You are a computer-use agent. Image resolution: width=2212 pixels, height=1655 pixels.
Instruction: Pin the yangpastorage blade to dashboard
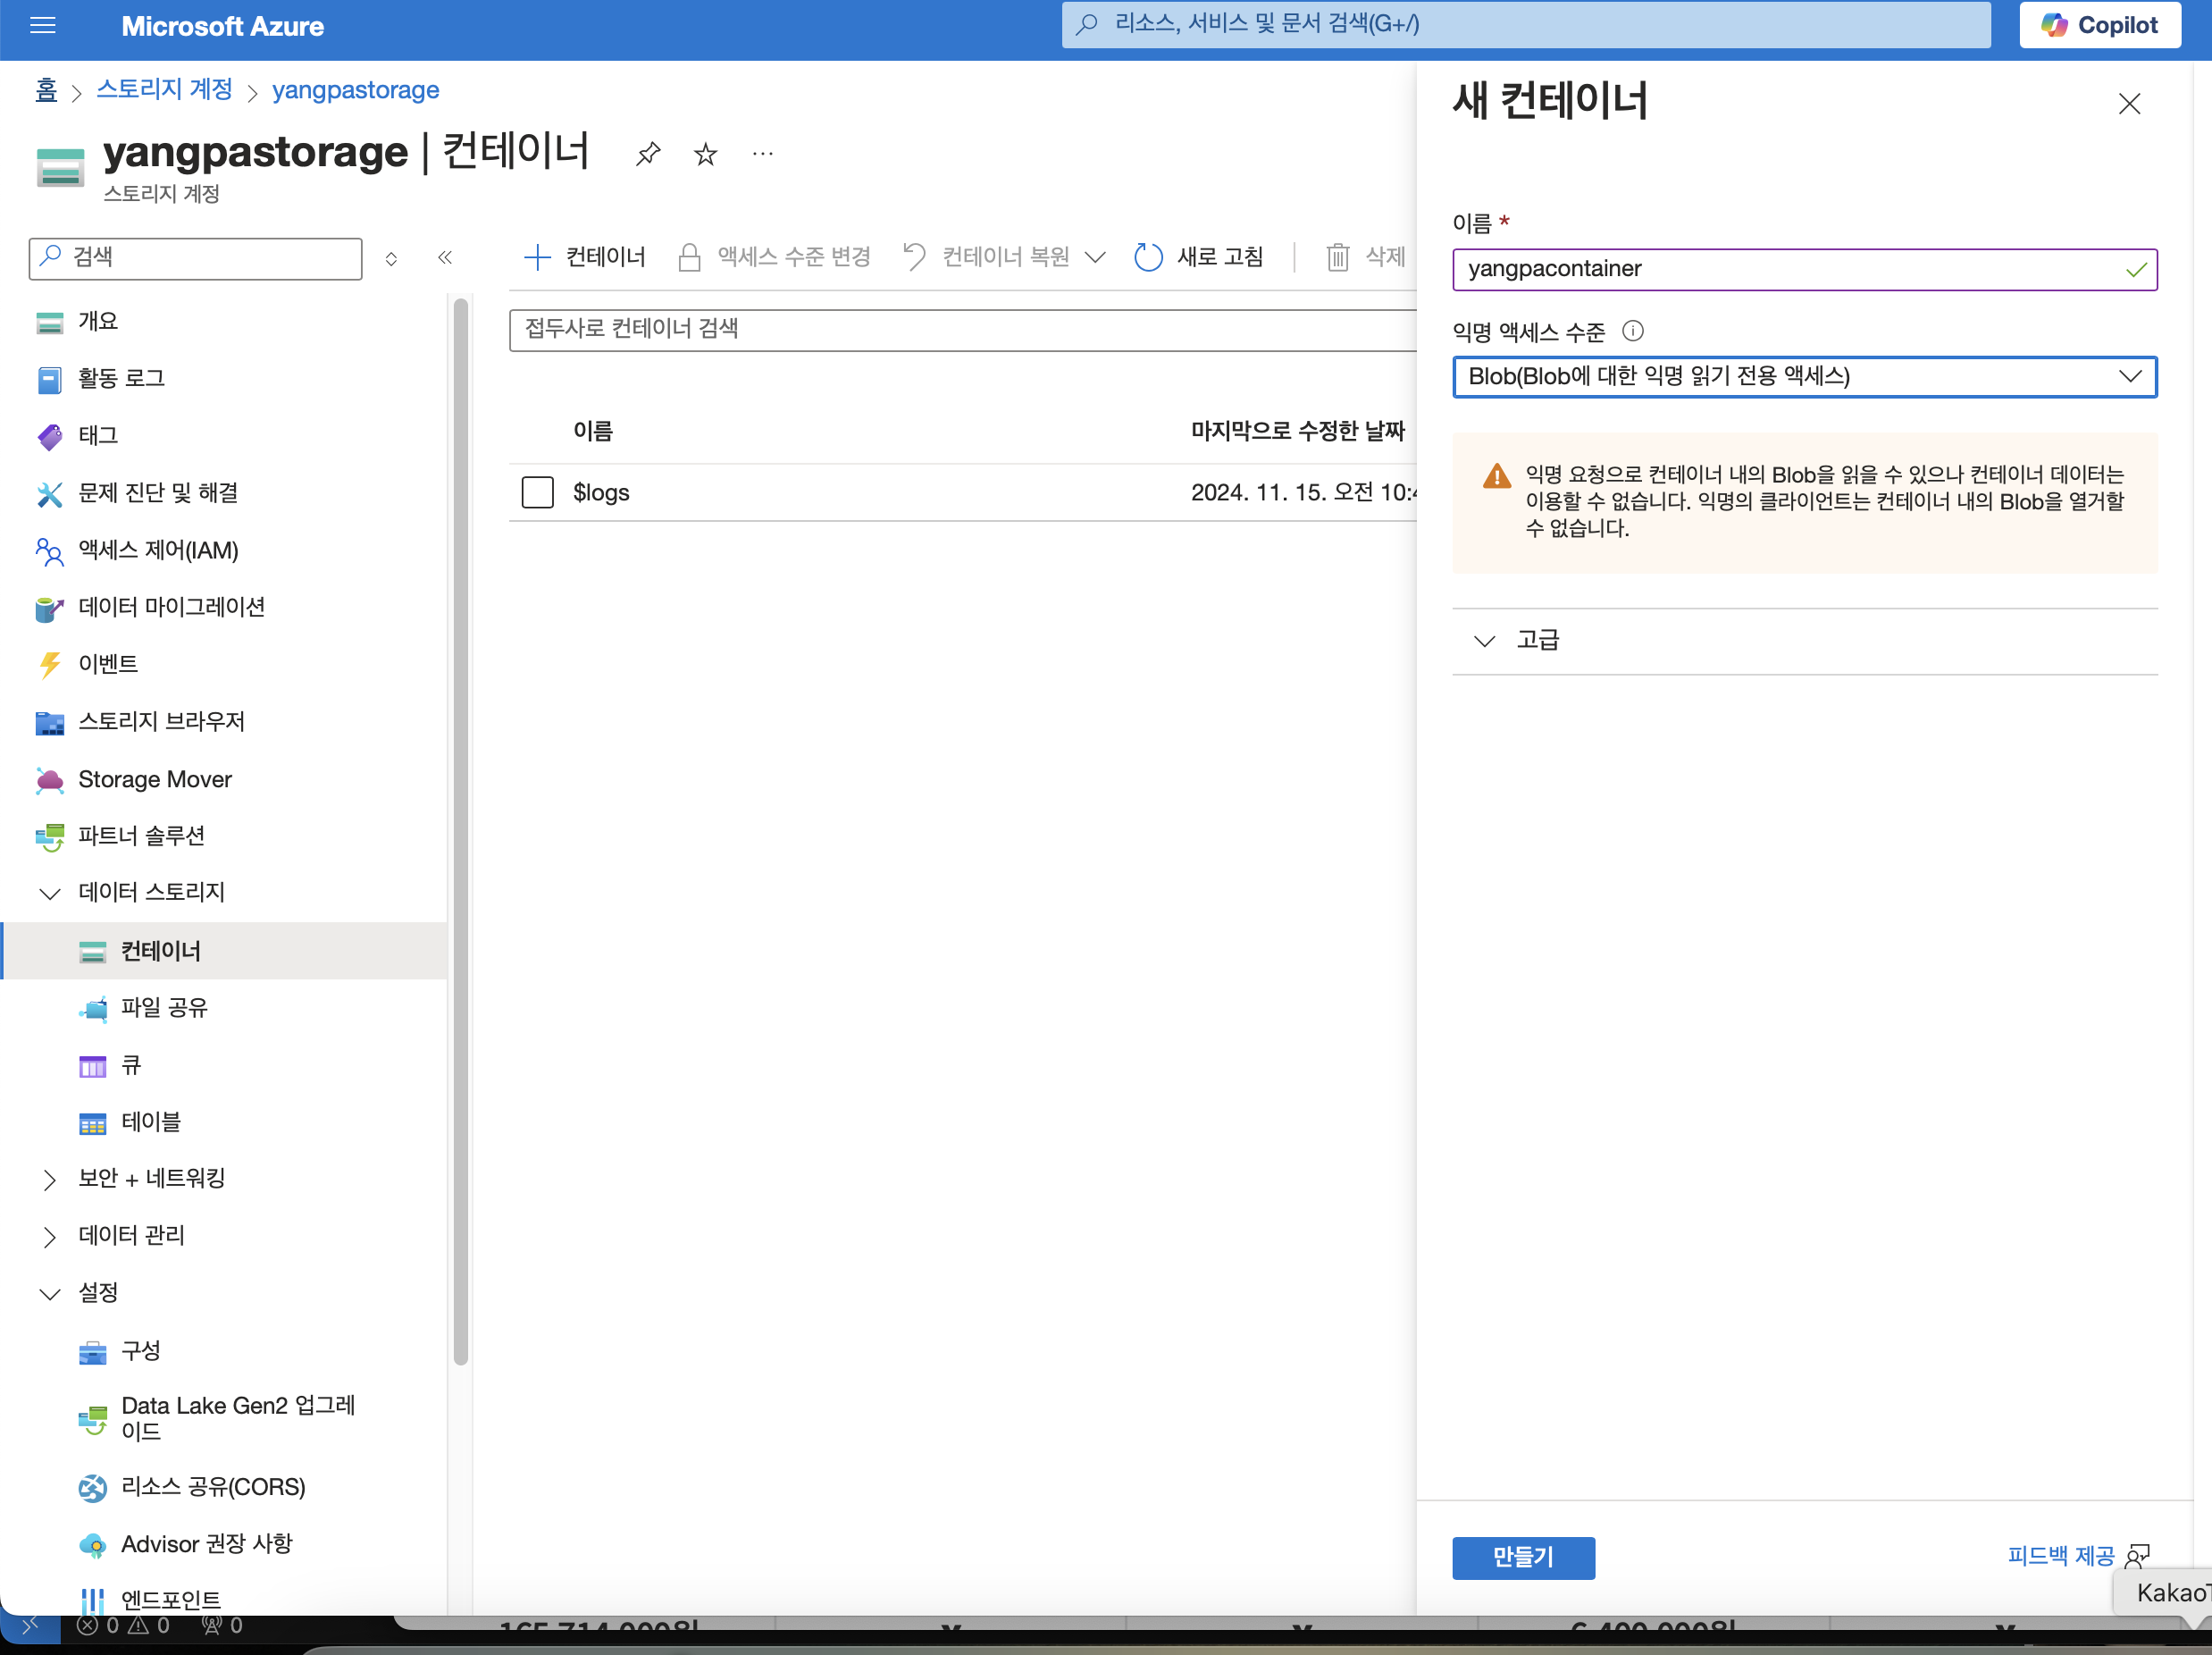(x=648, y=154)
